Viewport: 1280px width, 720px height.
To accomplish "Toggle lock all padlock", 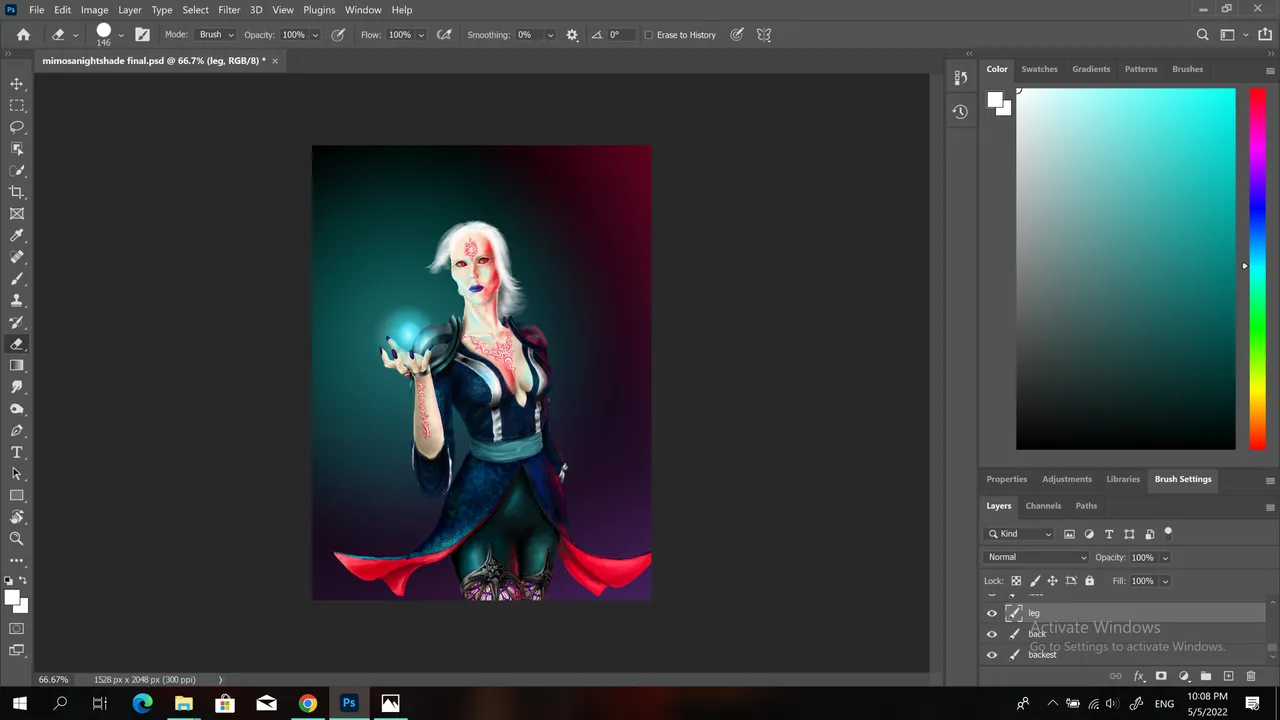I will [1090, 581].
